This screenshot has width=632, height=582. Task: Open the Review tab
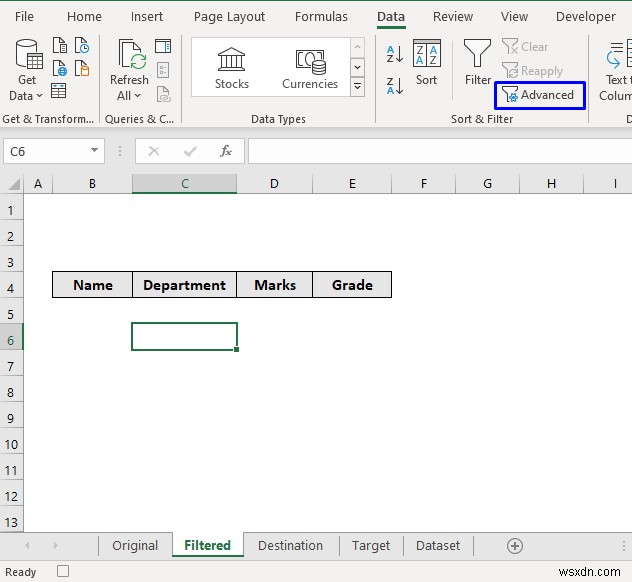(x=453, y=17)
